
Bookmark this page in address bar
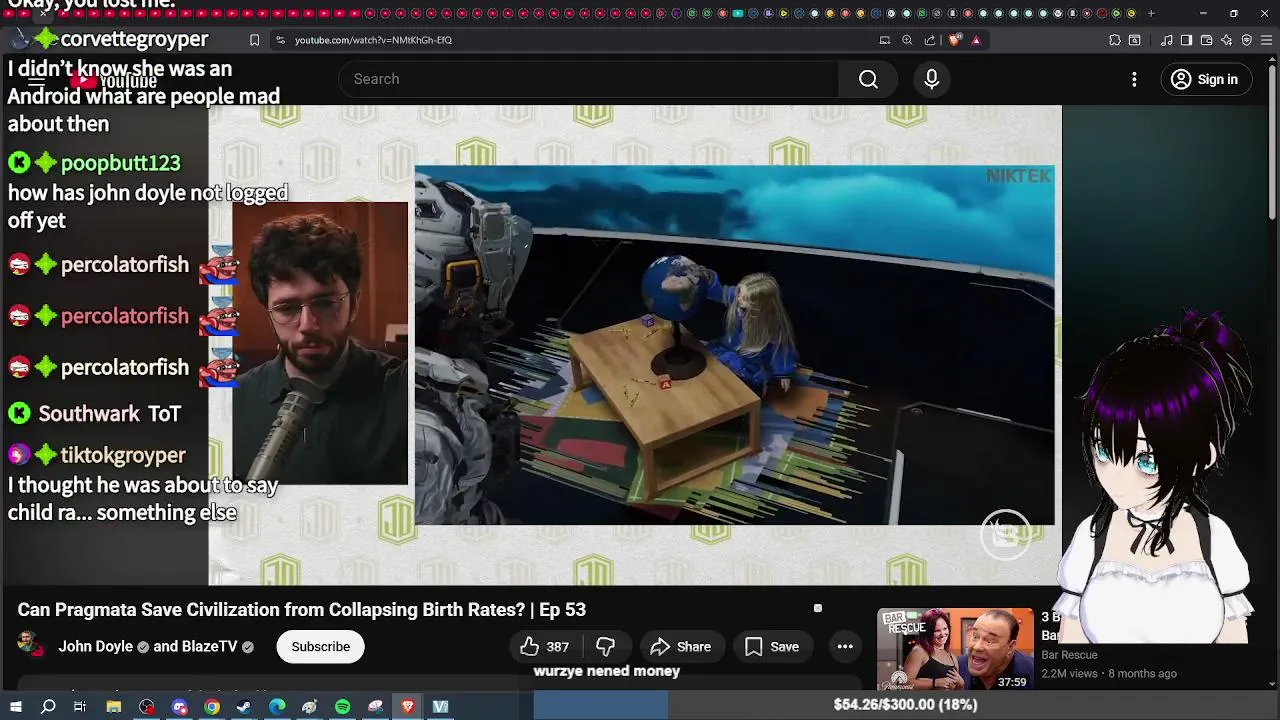coord(254,40)
